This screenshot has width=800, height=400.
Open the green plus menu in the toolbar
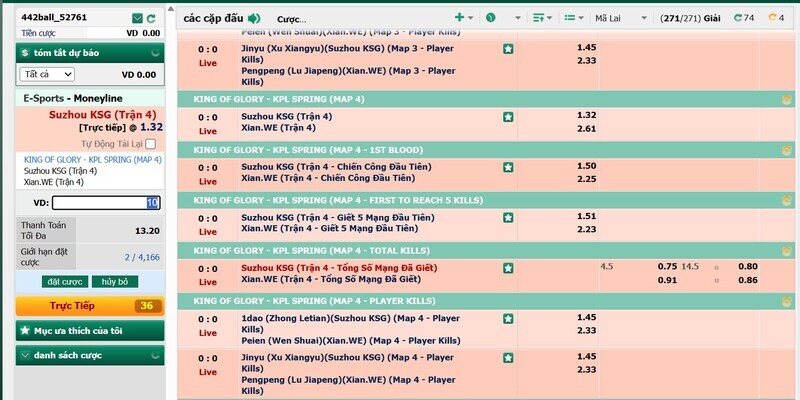tap(463, 18)
